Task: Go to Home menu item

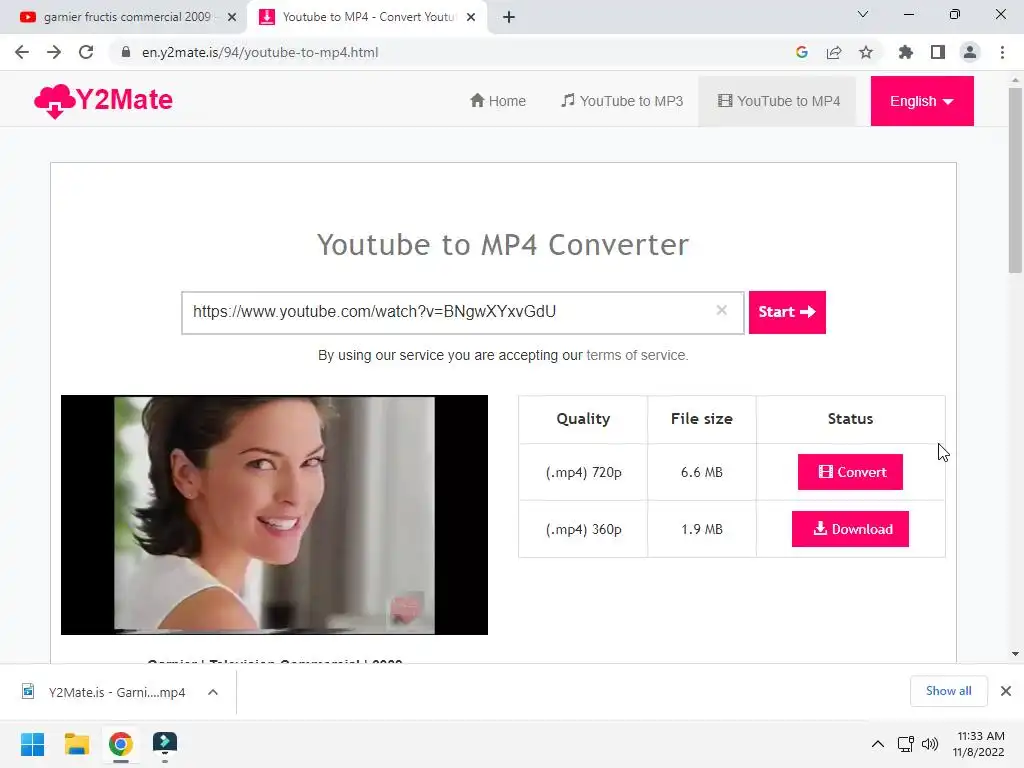Action: (x=498, y=101)
